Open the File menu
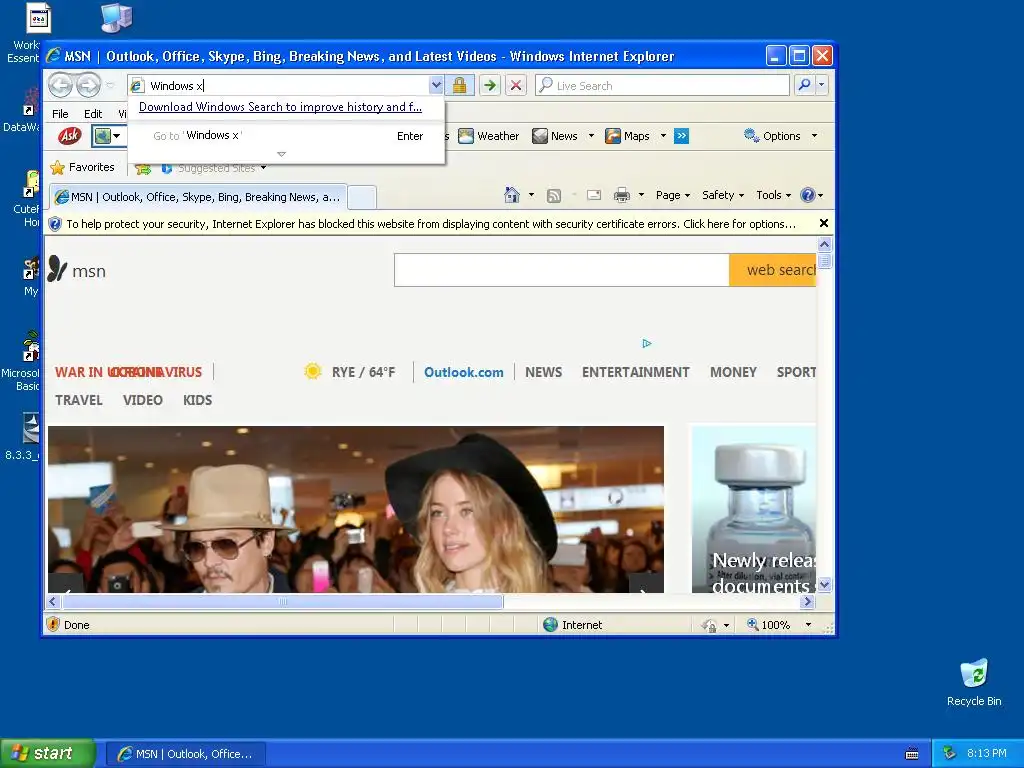 pyautogui.click(x=60, y=114)
